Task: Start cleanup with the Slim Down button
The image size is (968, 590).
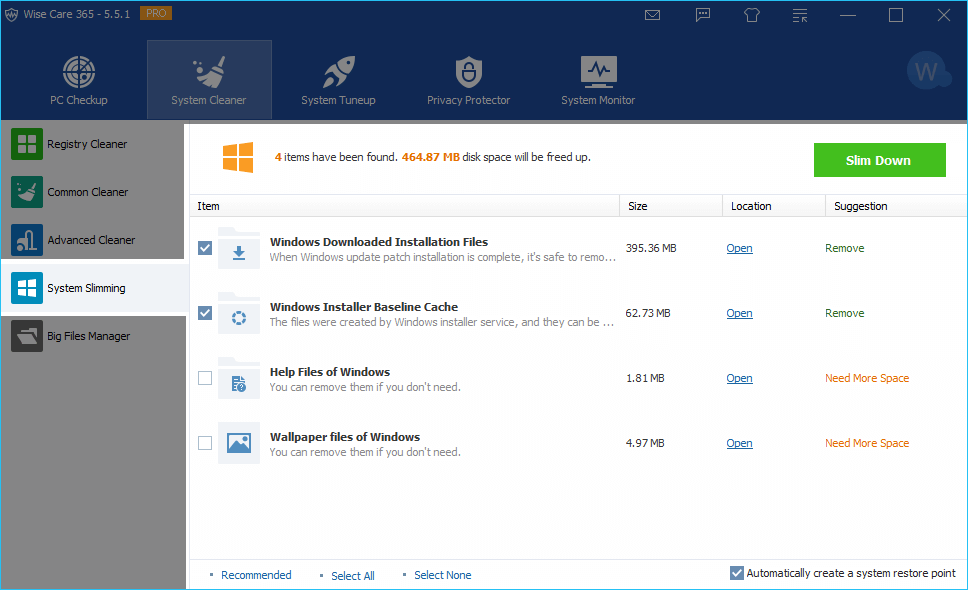Action: pos(880,160)
